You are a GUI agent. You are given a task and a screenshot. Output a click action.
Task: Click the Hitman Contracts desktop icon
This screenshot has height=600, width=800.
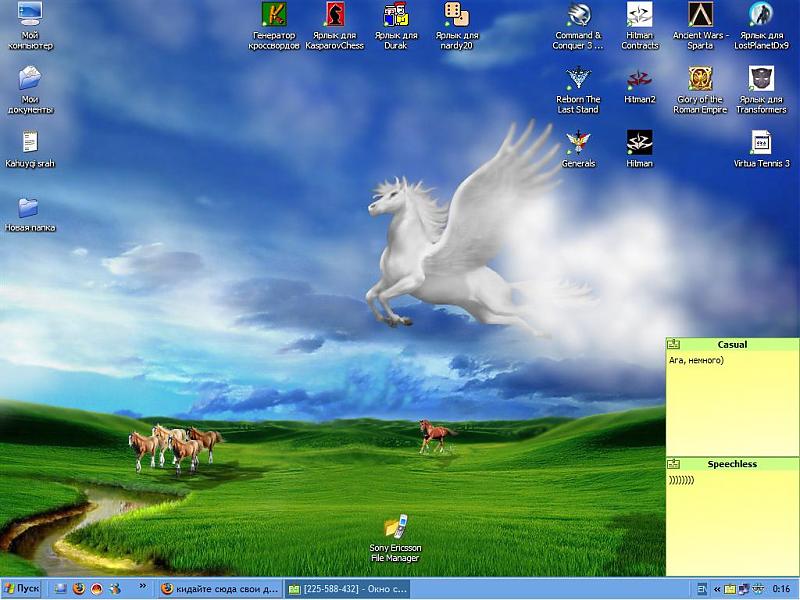[x=639, y=15]
